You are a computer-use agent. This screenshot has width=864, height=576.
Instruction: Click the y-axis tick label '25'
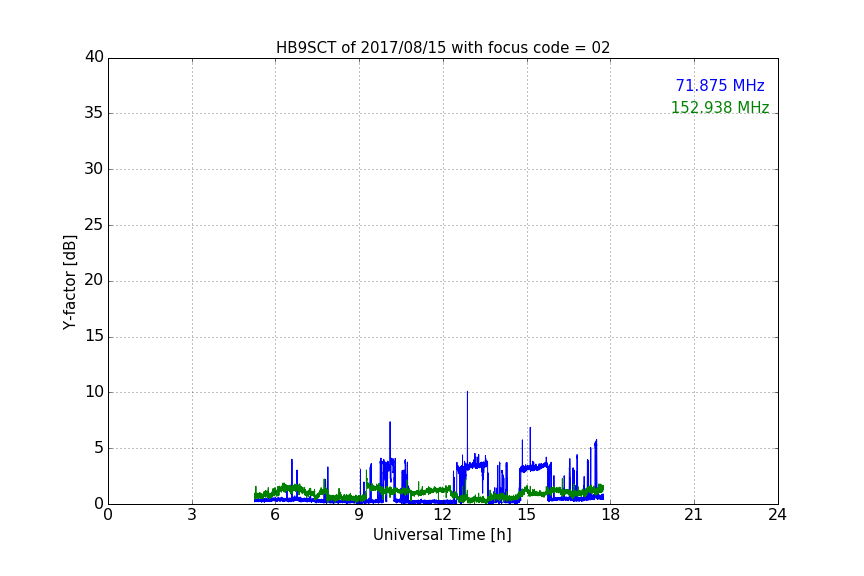pyautogui.click(x=94, y=224)
